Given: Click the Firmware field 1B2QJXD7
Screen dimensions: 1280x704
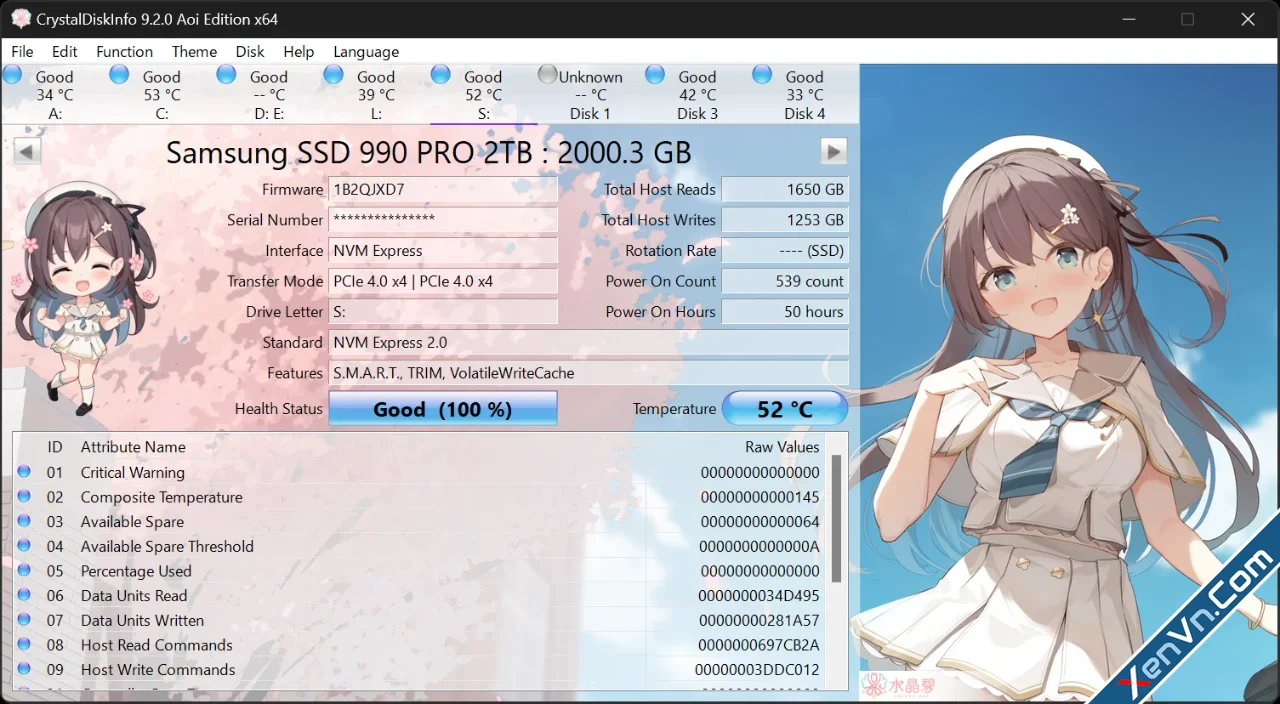Looking at the screenshot, I should click(x=443, y=189).
